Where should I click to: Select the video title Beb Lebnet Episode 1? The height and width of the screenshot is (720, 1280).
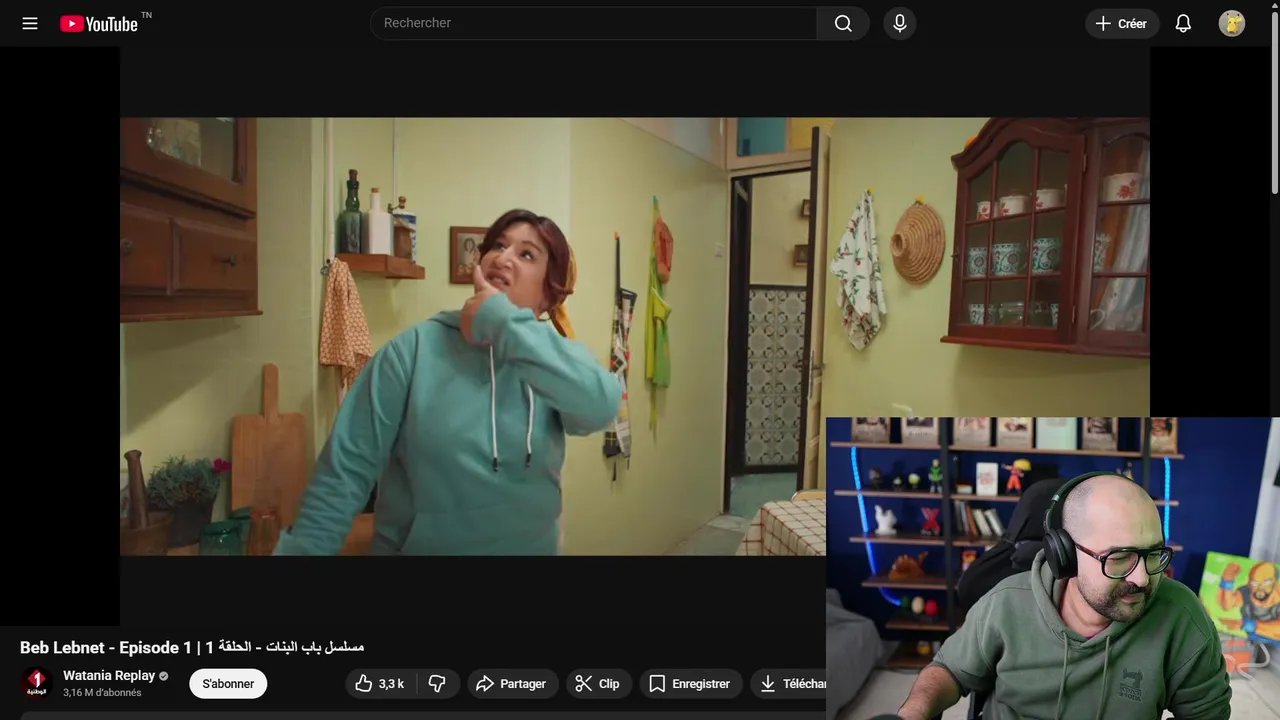192,647
